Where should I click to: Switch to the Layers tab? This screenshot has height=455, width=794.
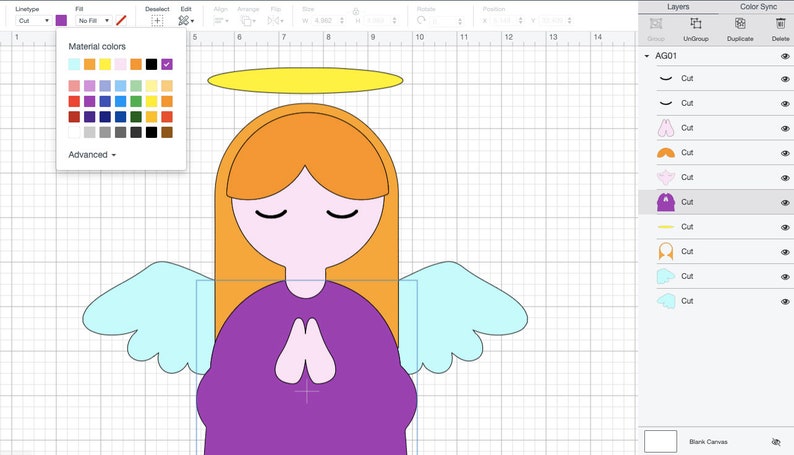pos(678,7)
